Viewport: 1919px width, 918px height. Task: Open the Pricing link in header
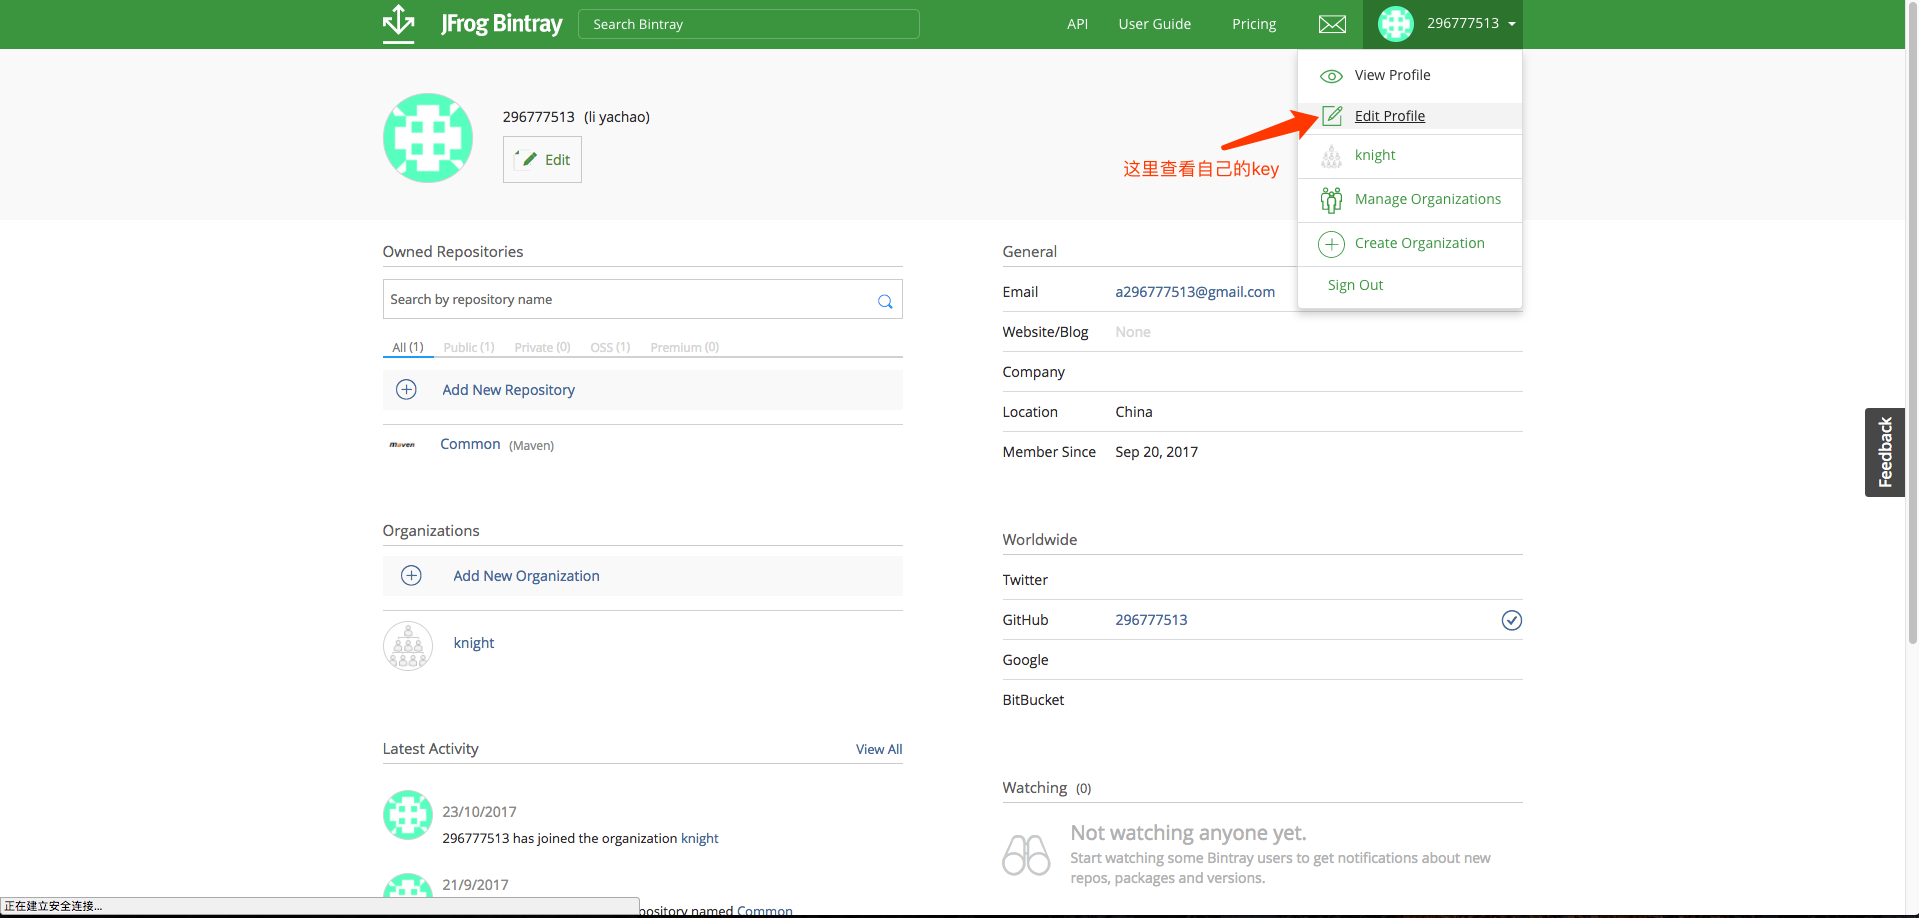click(1254, 24)
